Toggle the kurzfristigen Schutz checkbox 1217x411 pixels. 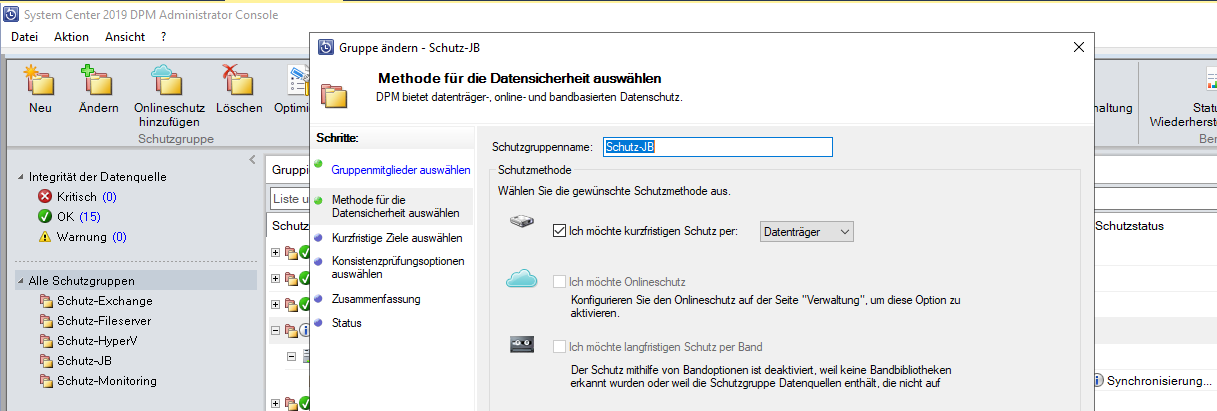click(x=559, y=232)
